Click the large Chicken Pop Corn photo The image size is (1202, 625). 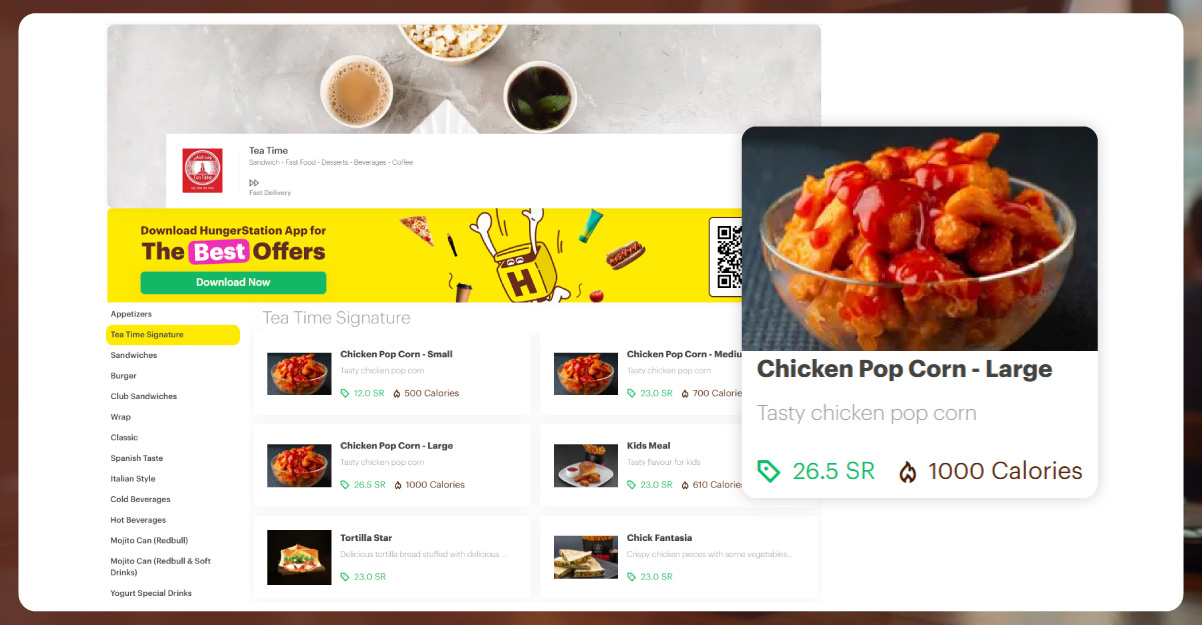920,239
